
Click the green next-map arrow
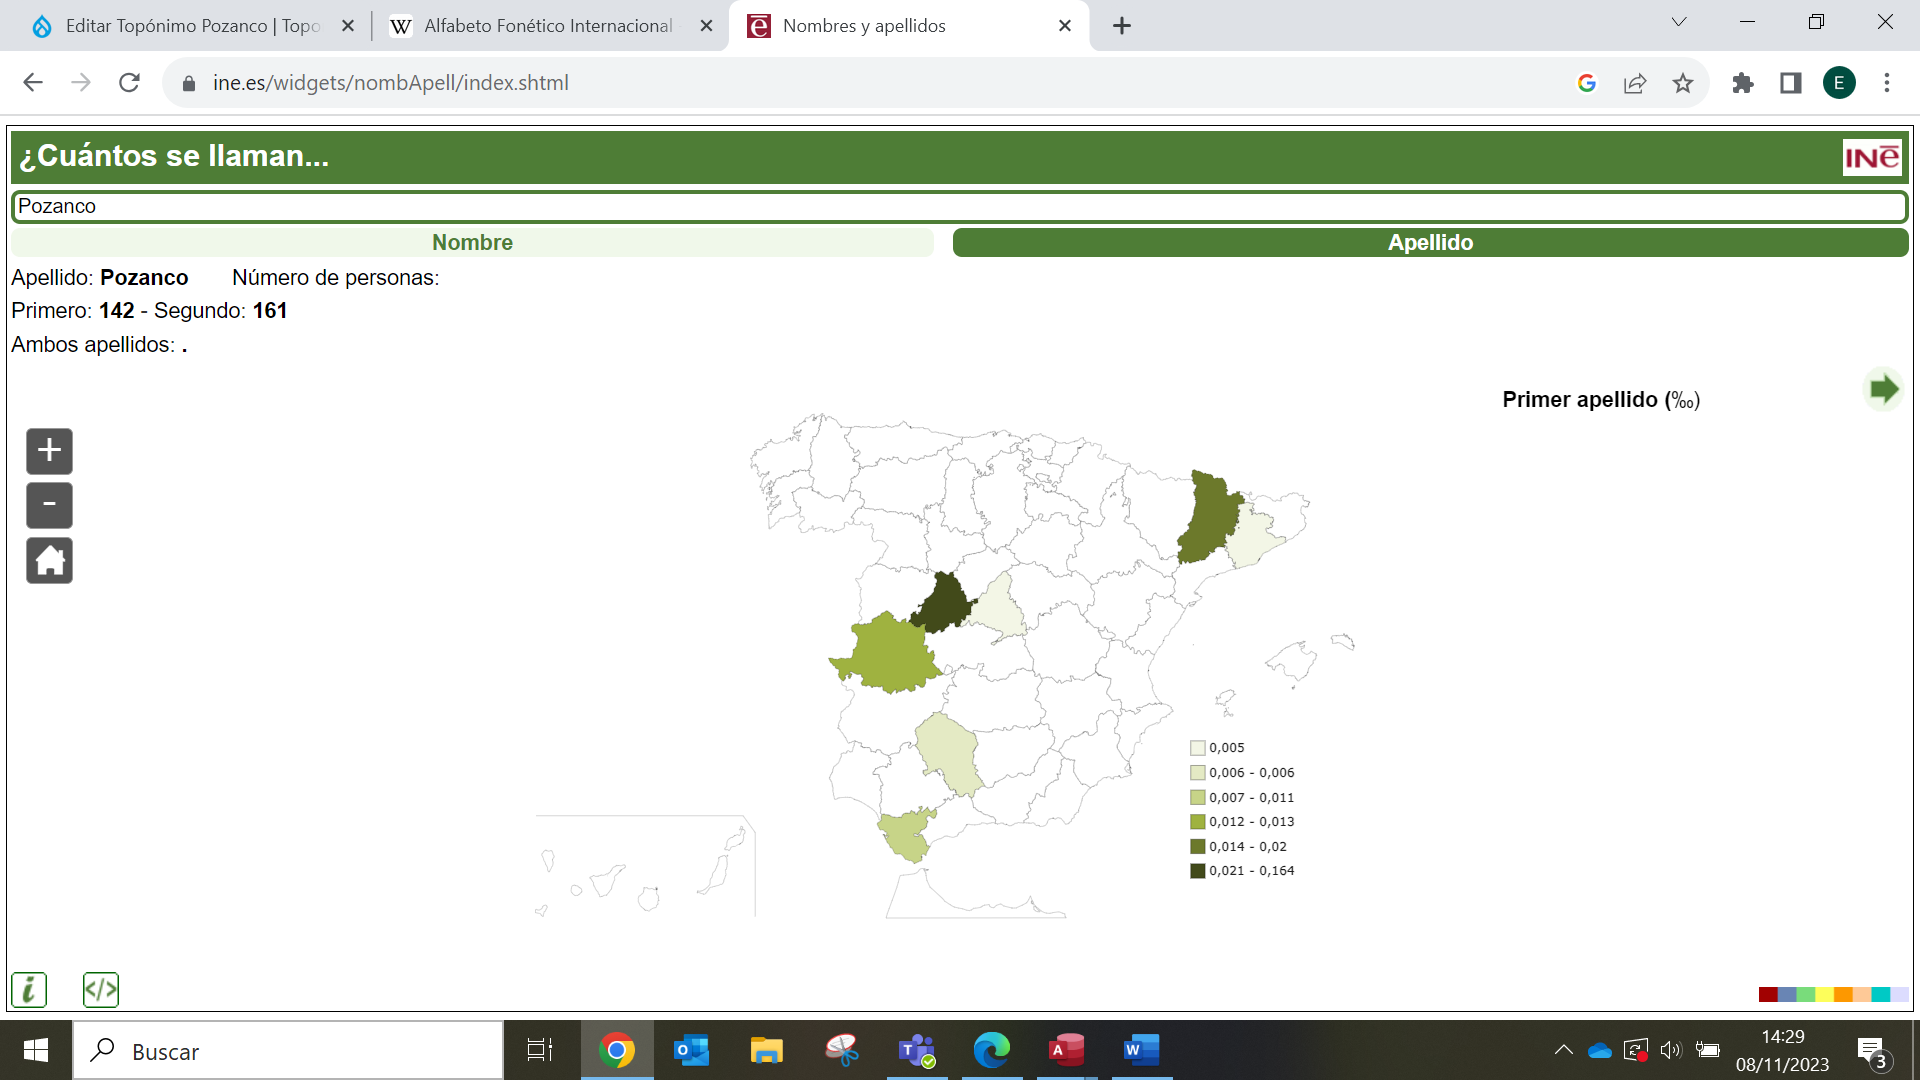pyautogui.click(x=1883, y=389)
